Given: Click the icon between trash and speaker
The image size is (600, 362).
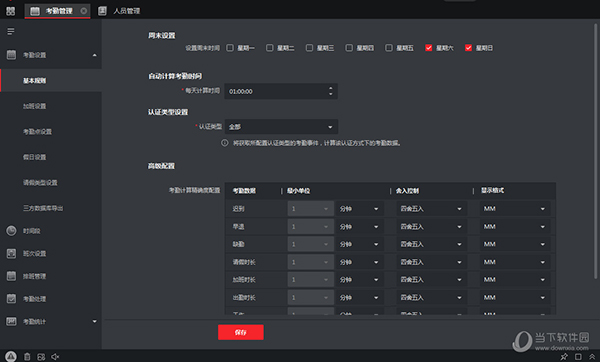Looking at the screenshot, I should (41, 357).
